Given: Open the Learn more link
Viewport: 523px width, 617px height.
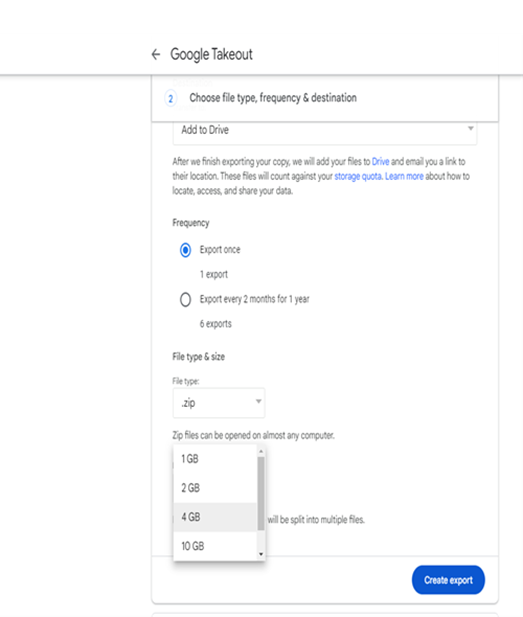Looking at the screenshot, I should [x=404, y=176].
